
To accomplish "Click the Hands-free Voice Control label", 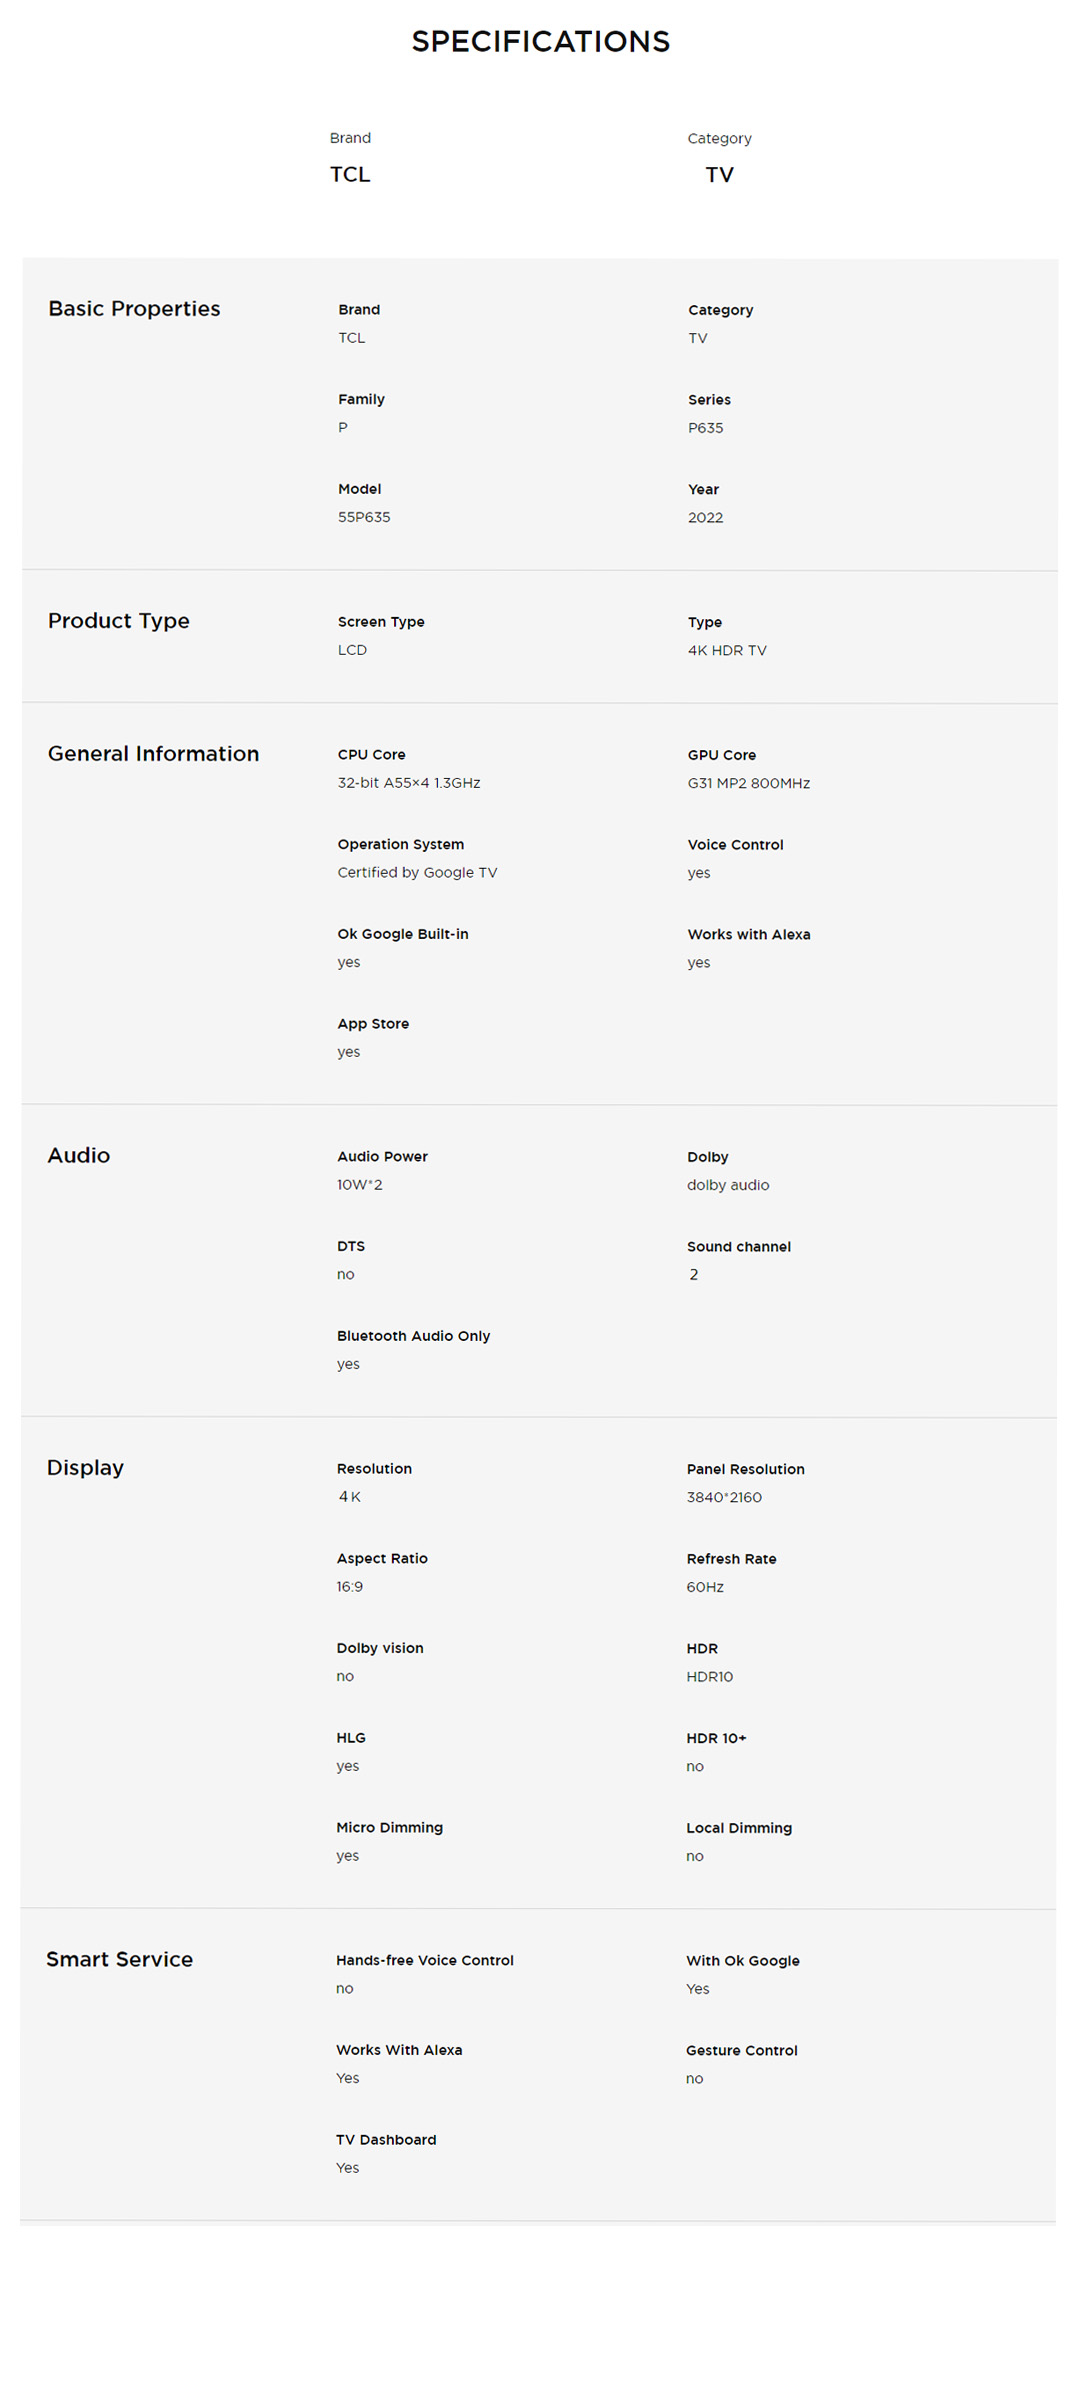I will (x=424, y=1961).
